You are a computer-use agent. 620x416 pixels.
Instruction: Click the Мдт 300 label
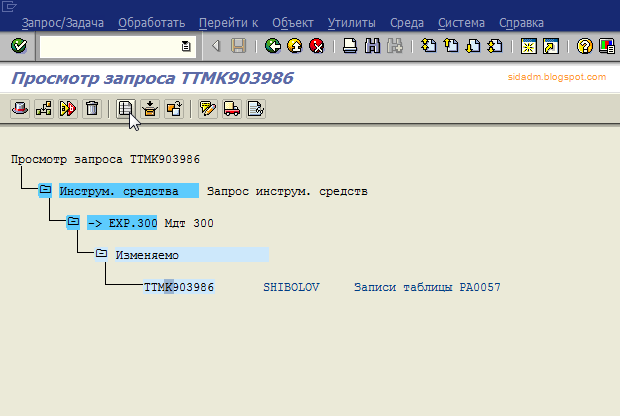[x=189, y=223]
